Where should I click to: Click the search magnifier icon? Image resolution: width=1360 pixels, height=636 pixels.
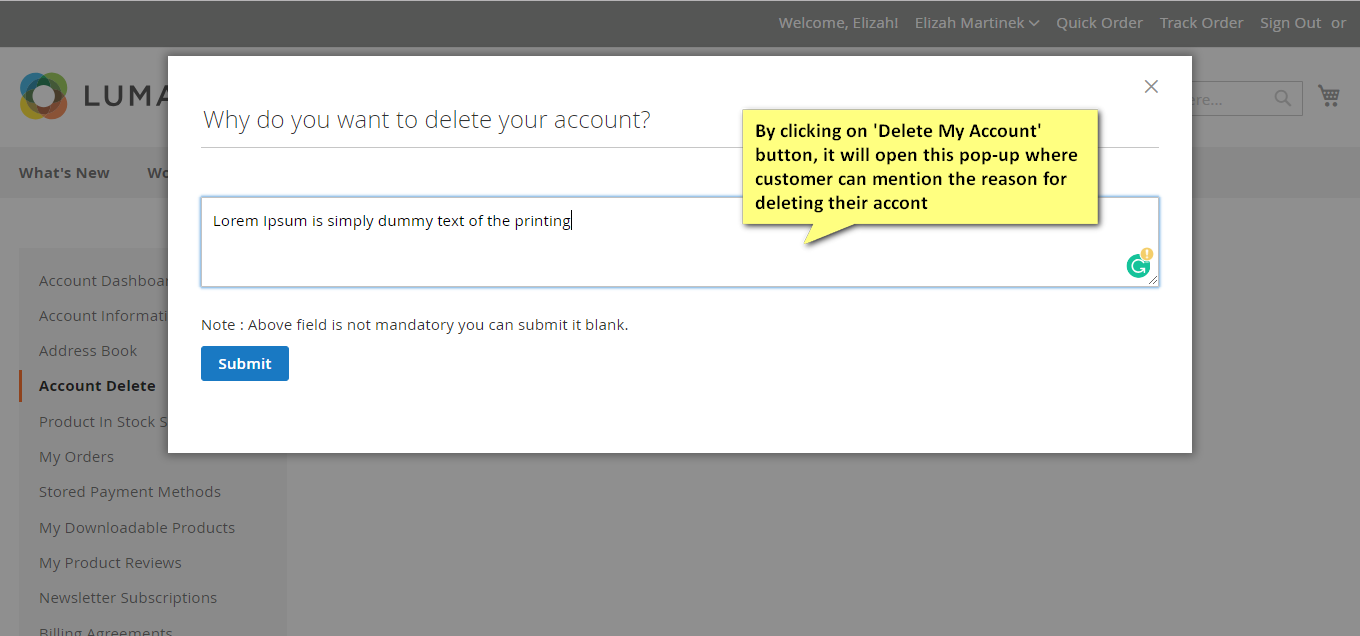[1282, 98]
